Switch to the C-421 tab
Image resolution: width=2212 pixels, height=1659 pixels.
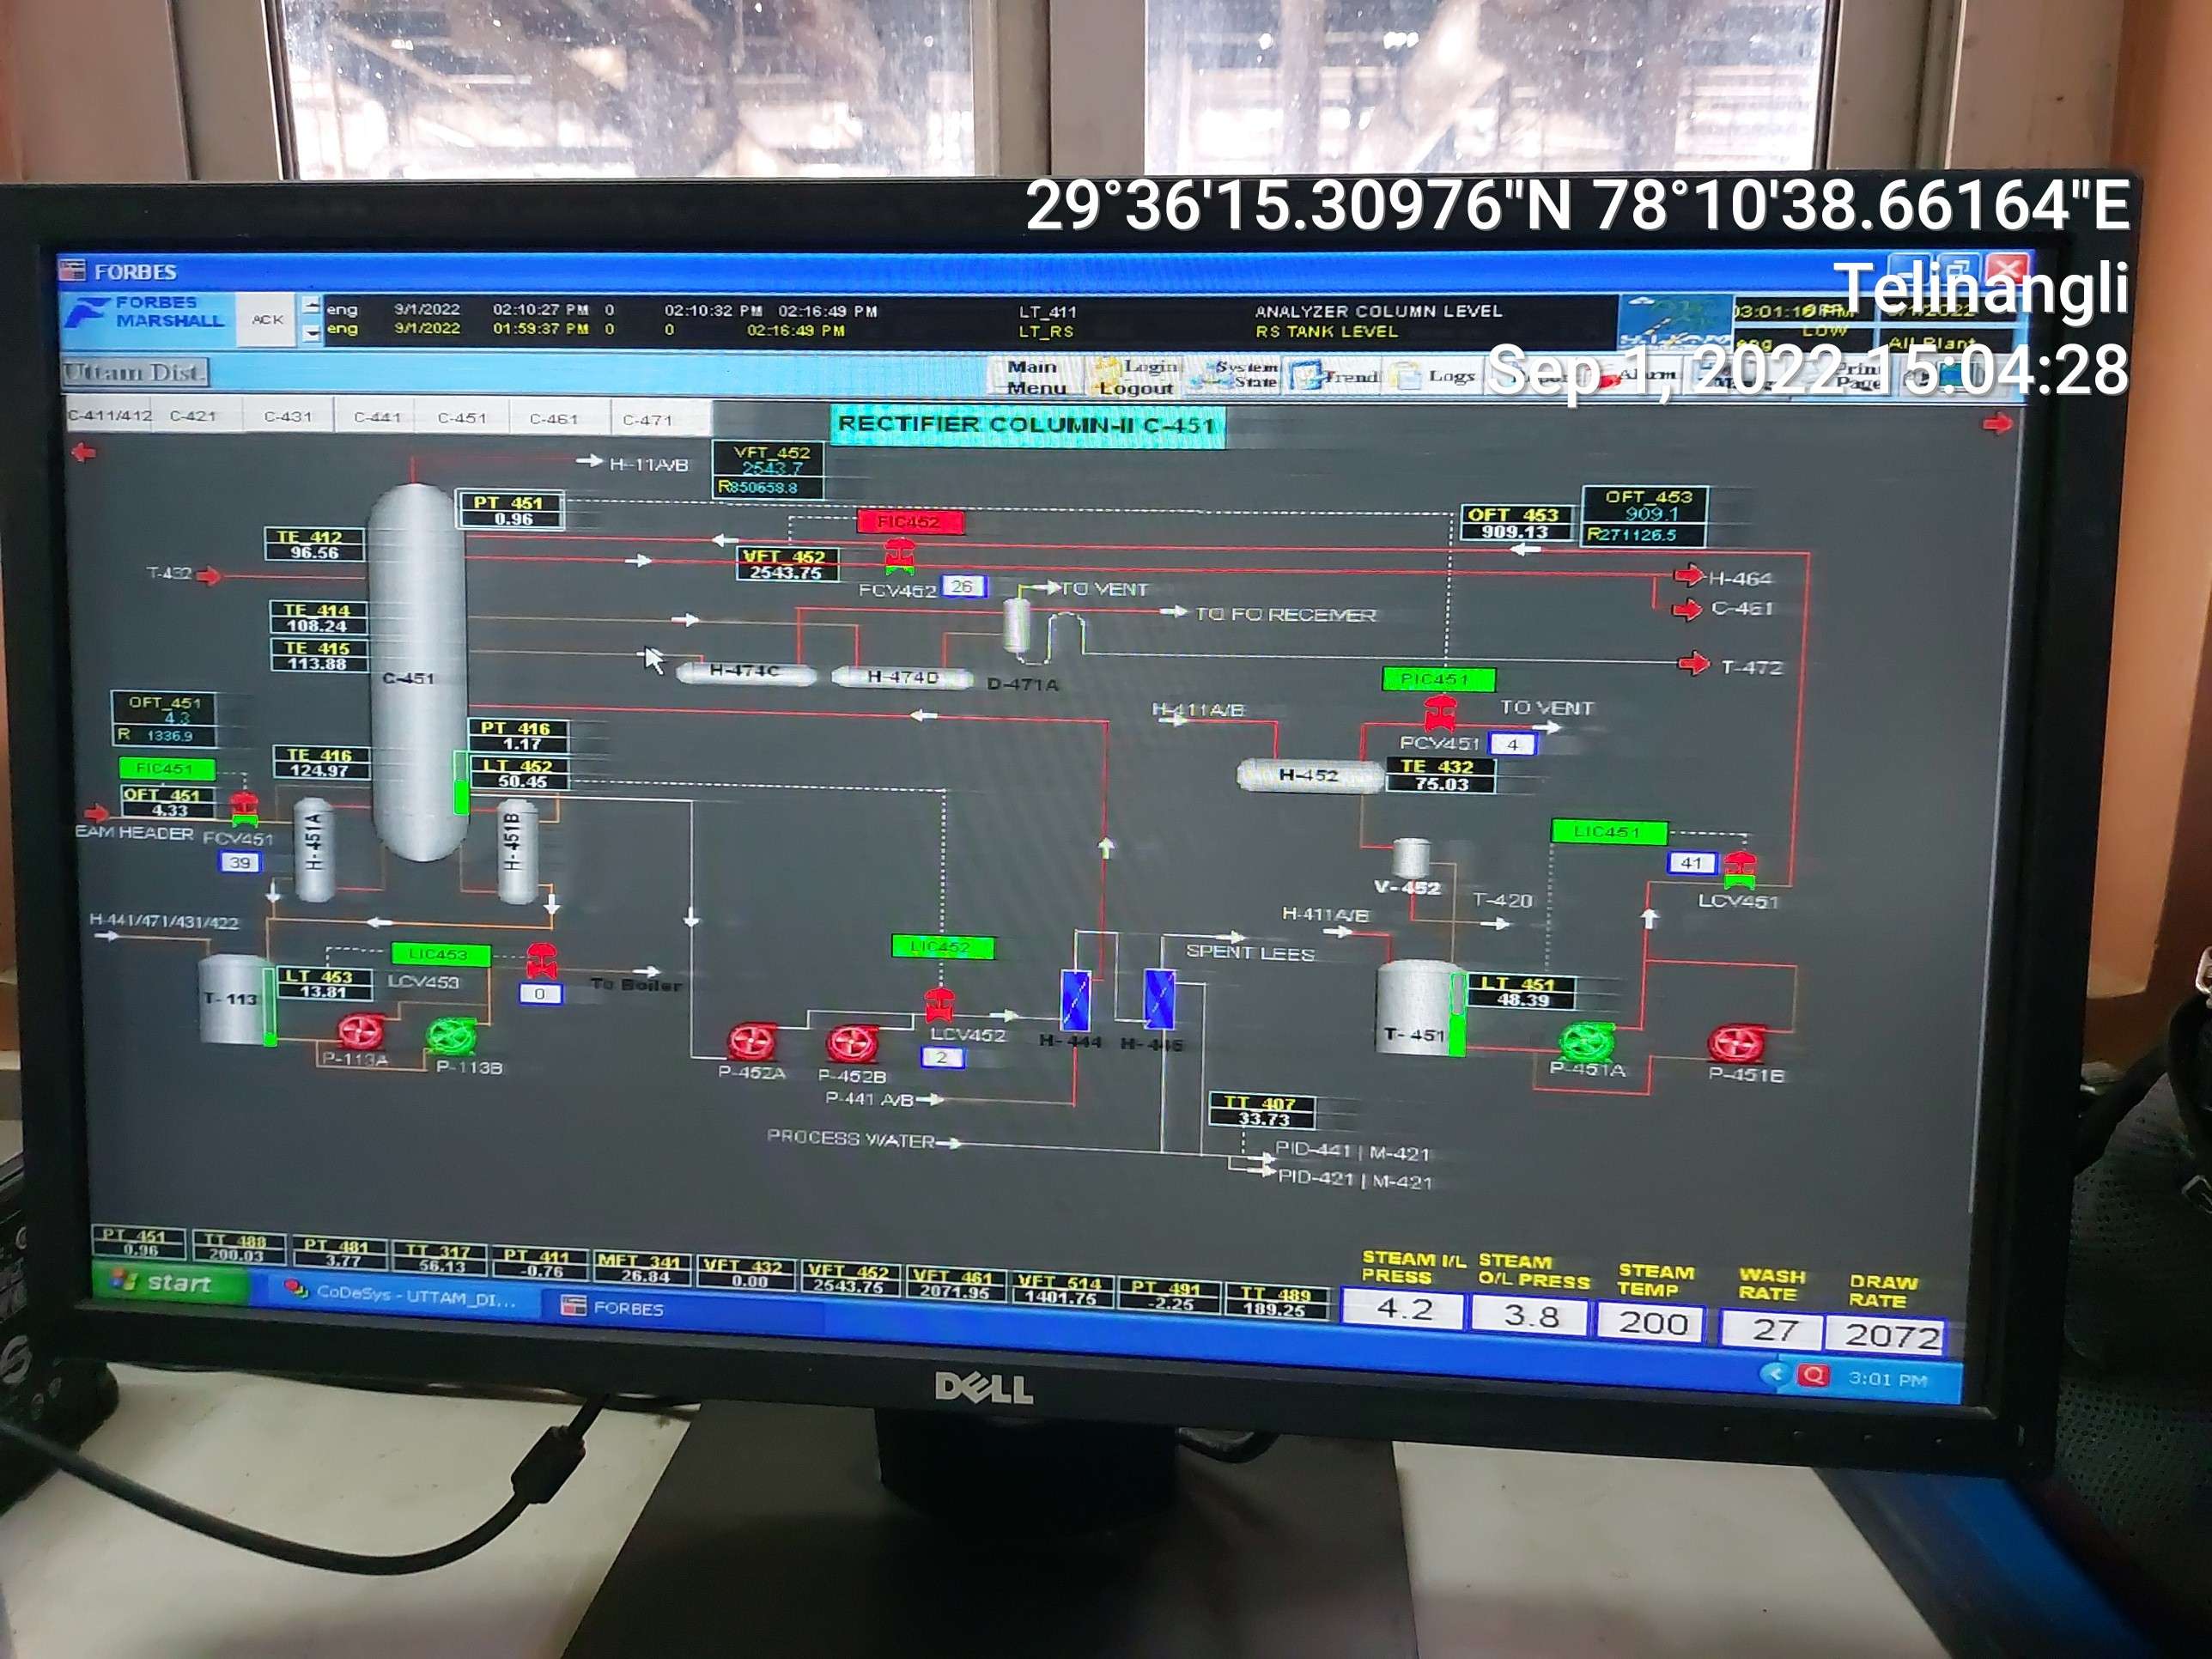(x=193, y=415)
